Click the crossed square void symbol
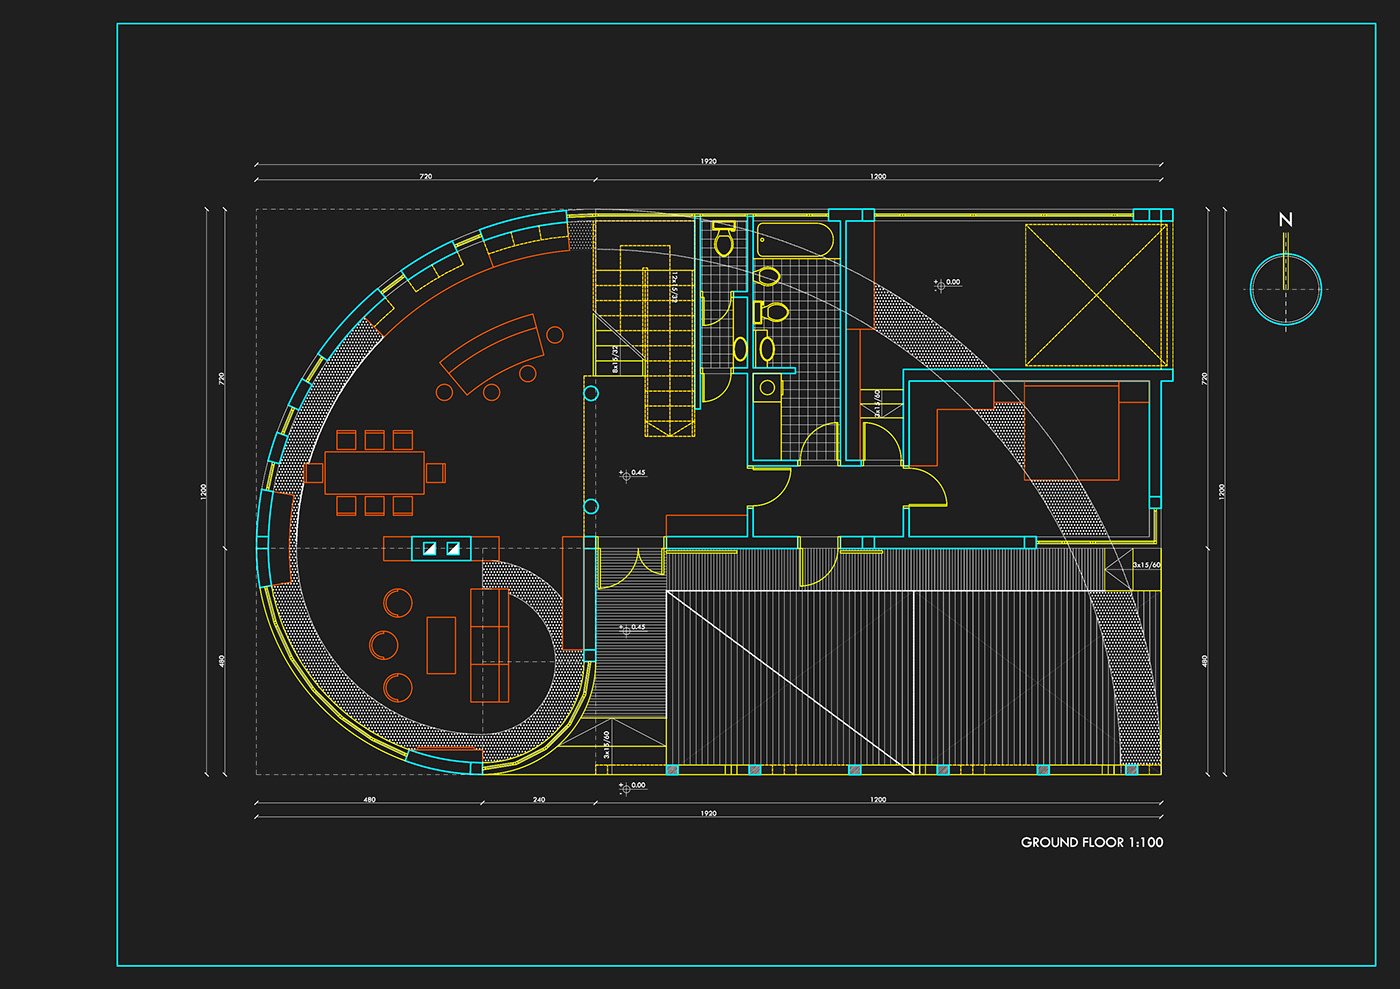The image size is (1400, 989). tap(1096, 295)
